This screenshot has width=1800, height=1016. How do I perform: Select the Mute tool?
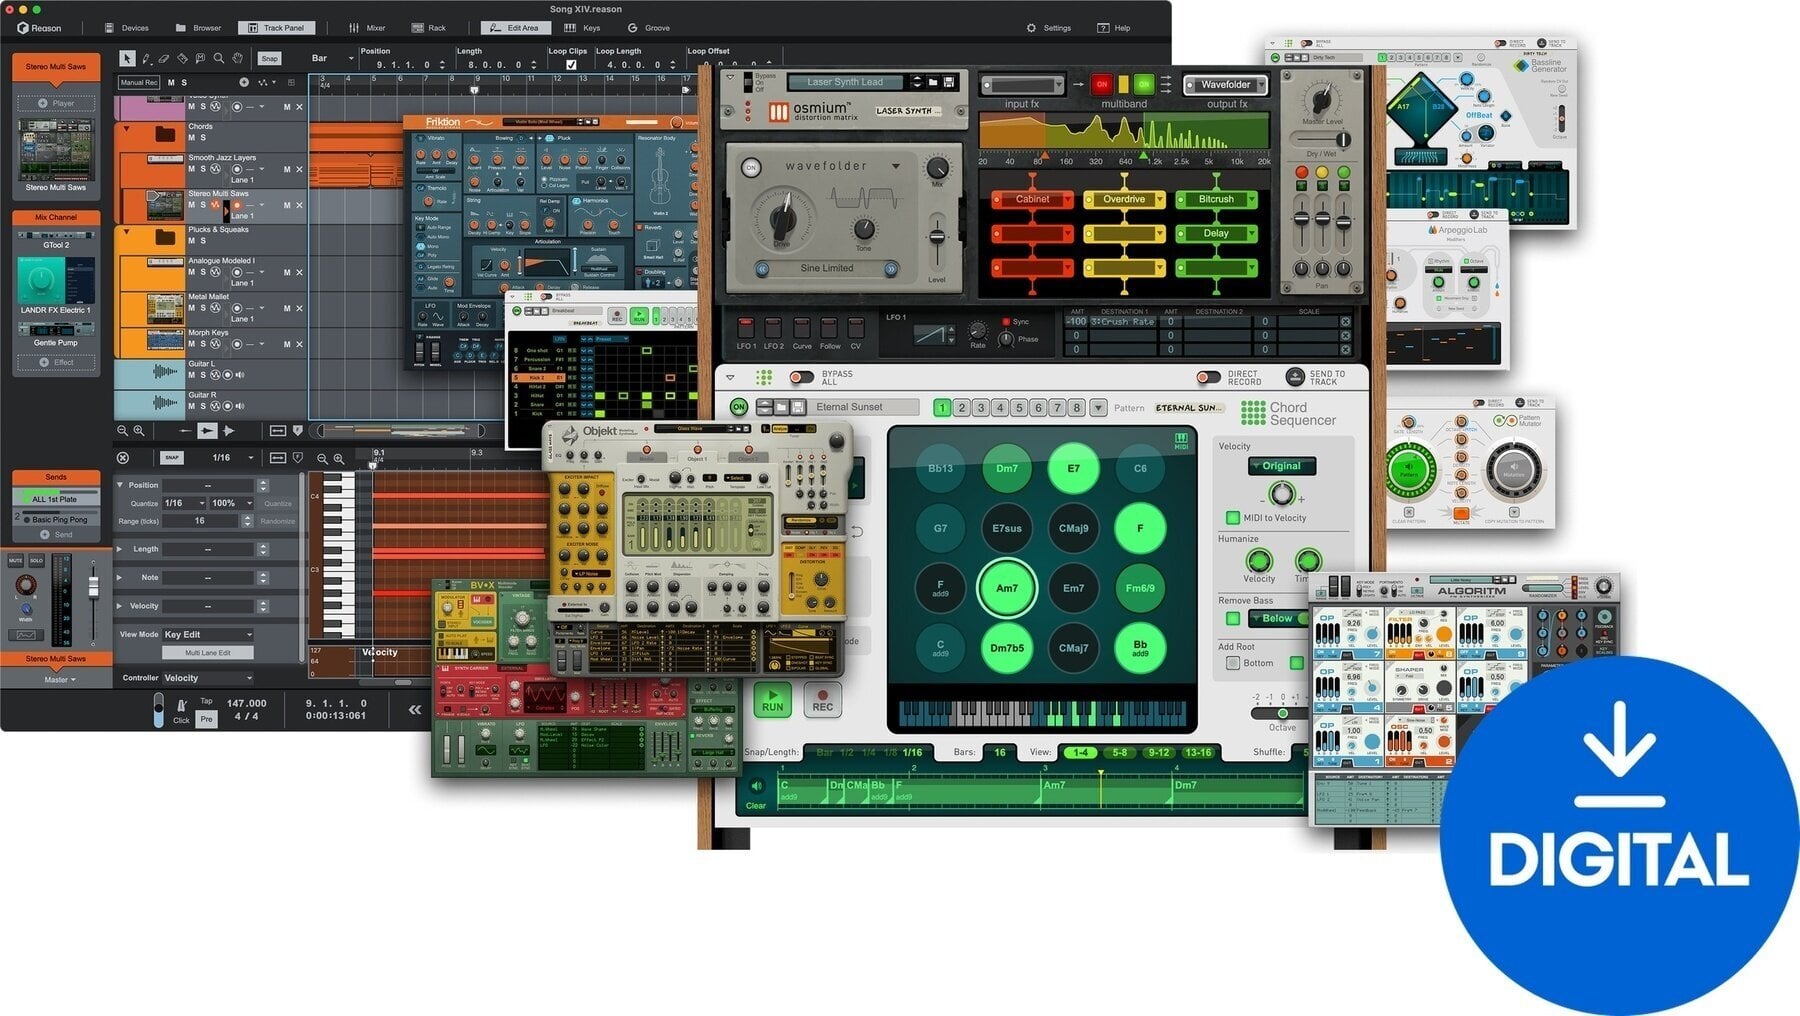point(200,59)
